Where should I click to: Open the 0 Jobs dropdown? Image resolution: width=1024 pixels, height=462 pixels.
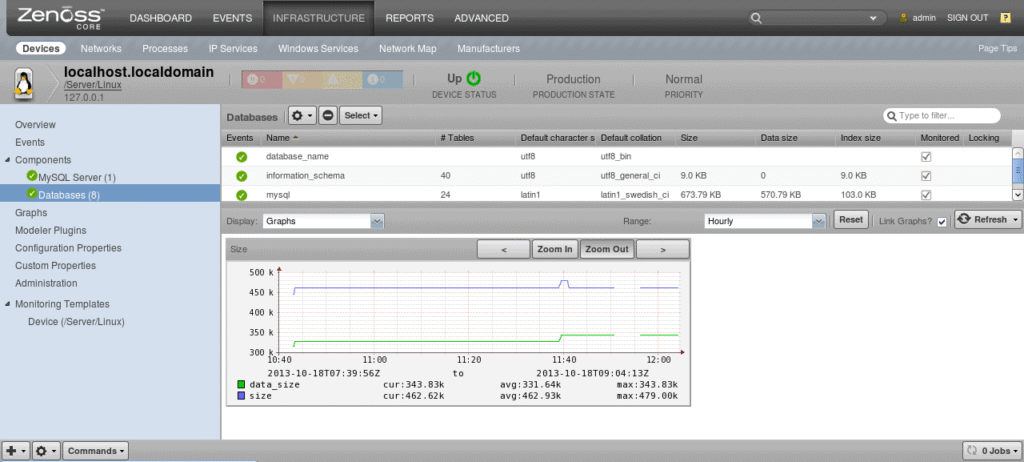tap(991, 451)
